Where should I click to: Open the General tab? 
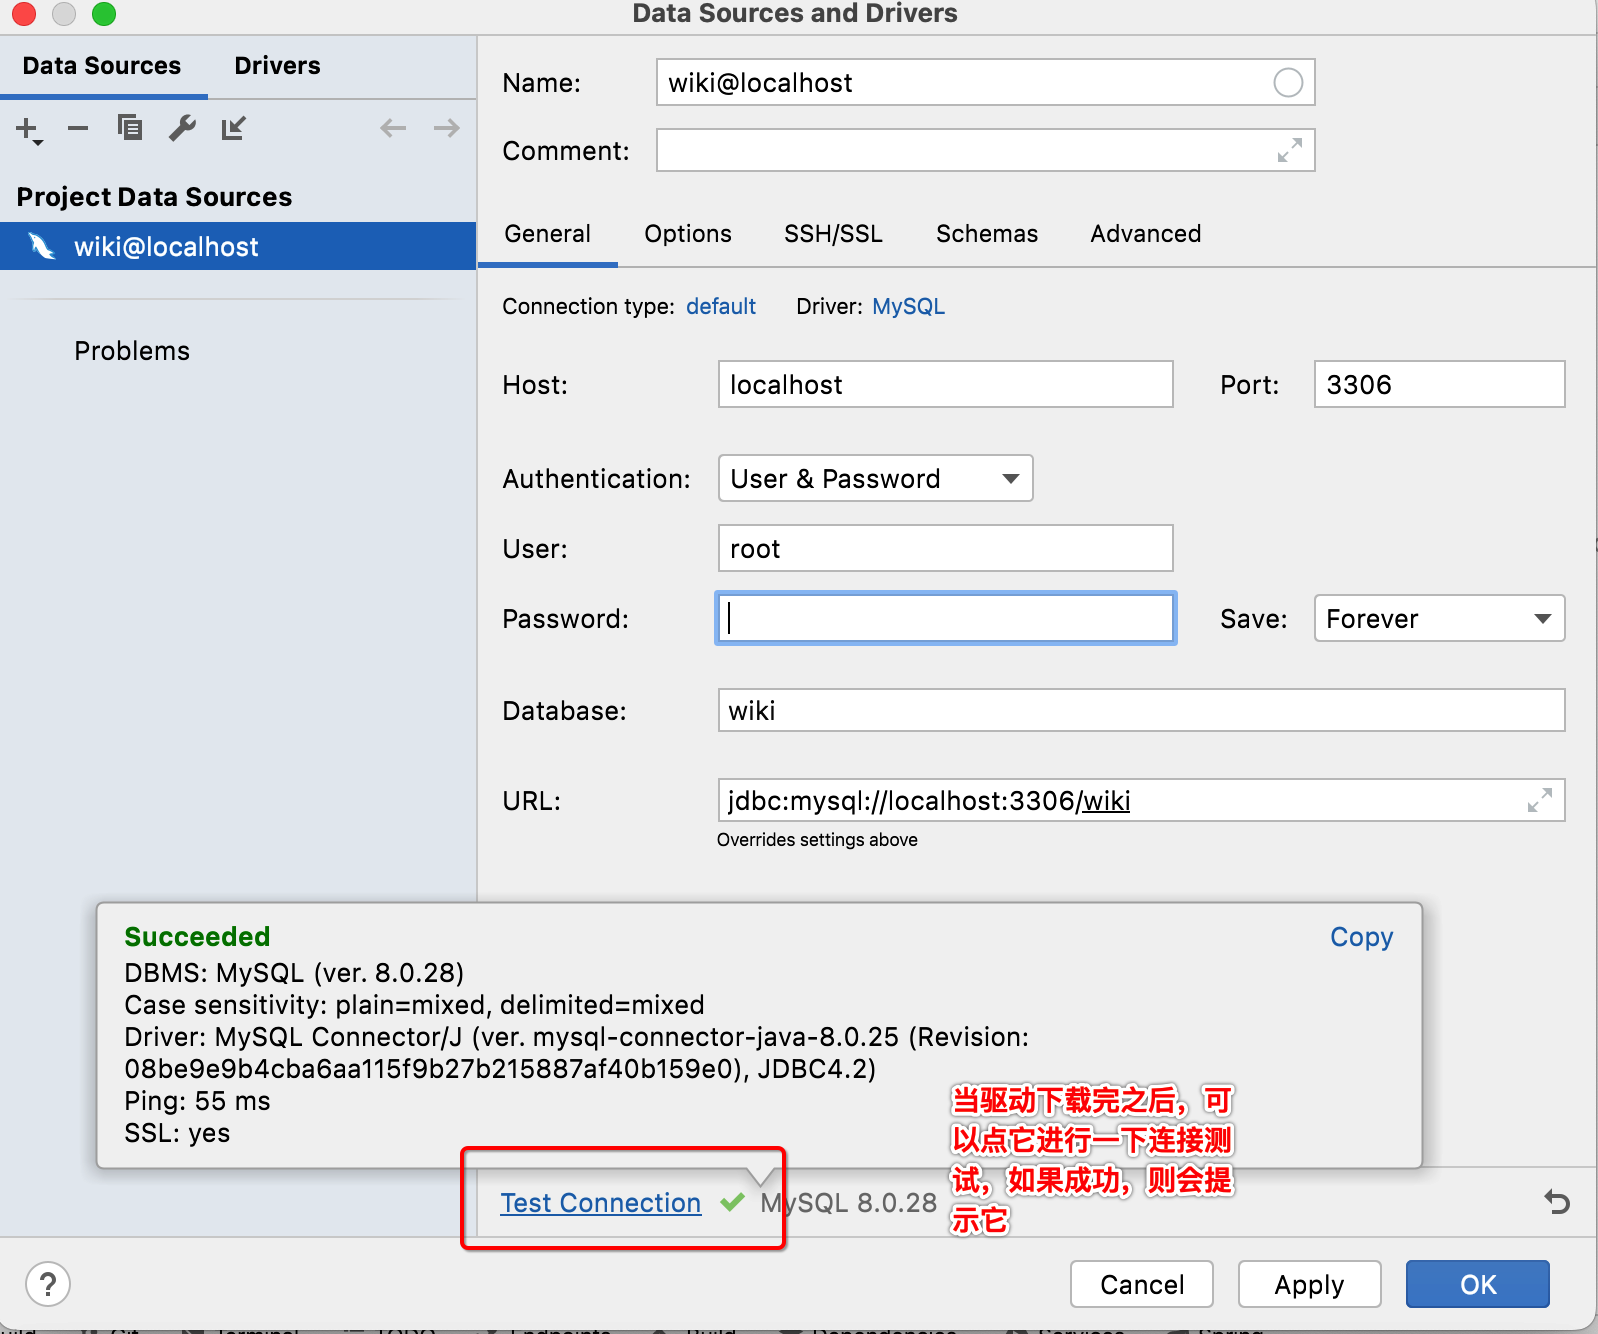tap(547, 234)
